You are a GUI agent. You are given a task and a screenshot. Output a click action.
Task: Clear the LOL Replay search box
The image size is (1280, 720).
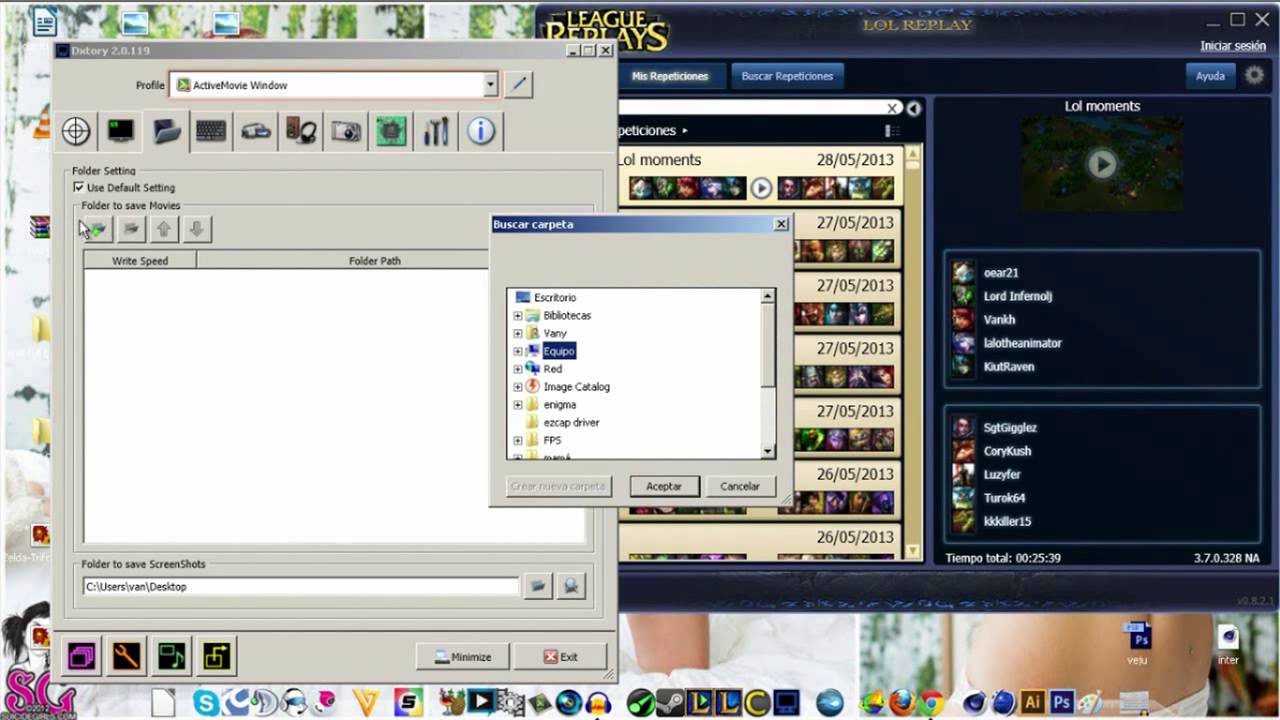tap(893, 108)
